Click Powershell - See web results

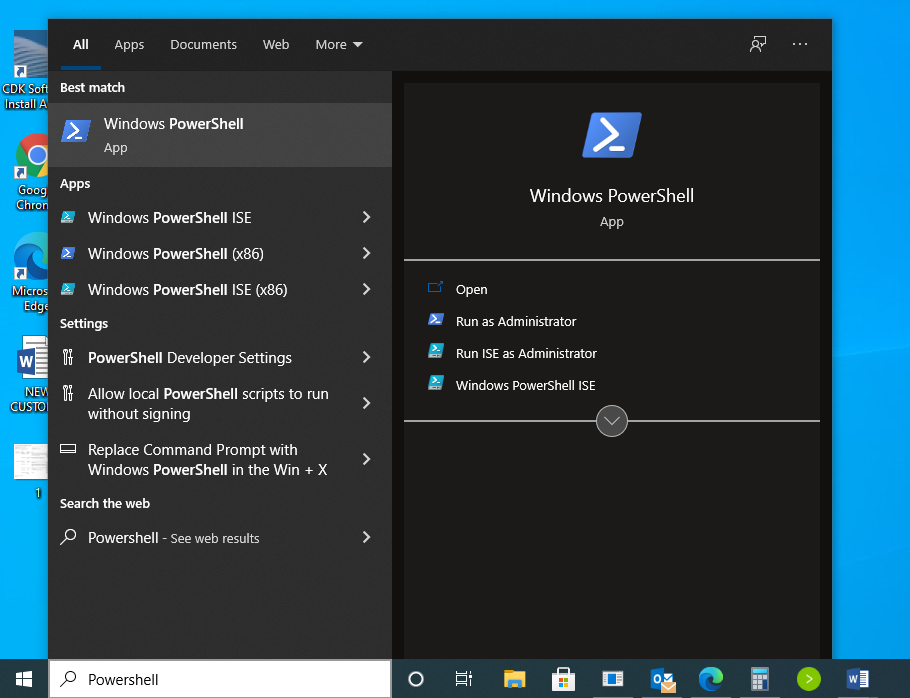[174, 538]
